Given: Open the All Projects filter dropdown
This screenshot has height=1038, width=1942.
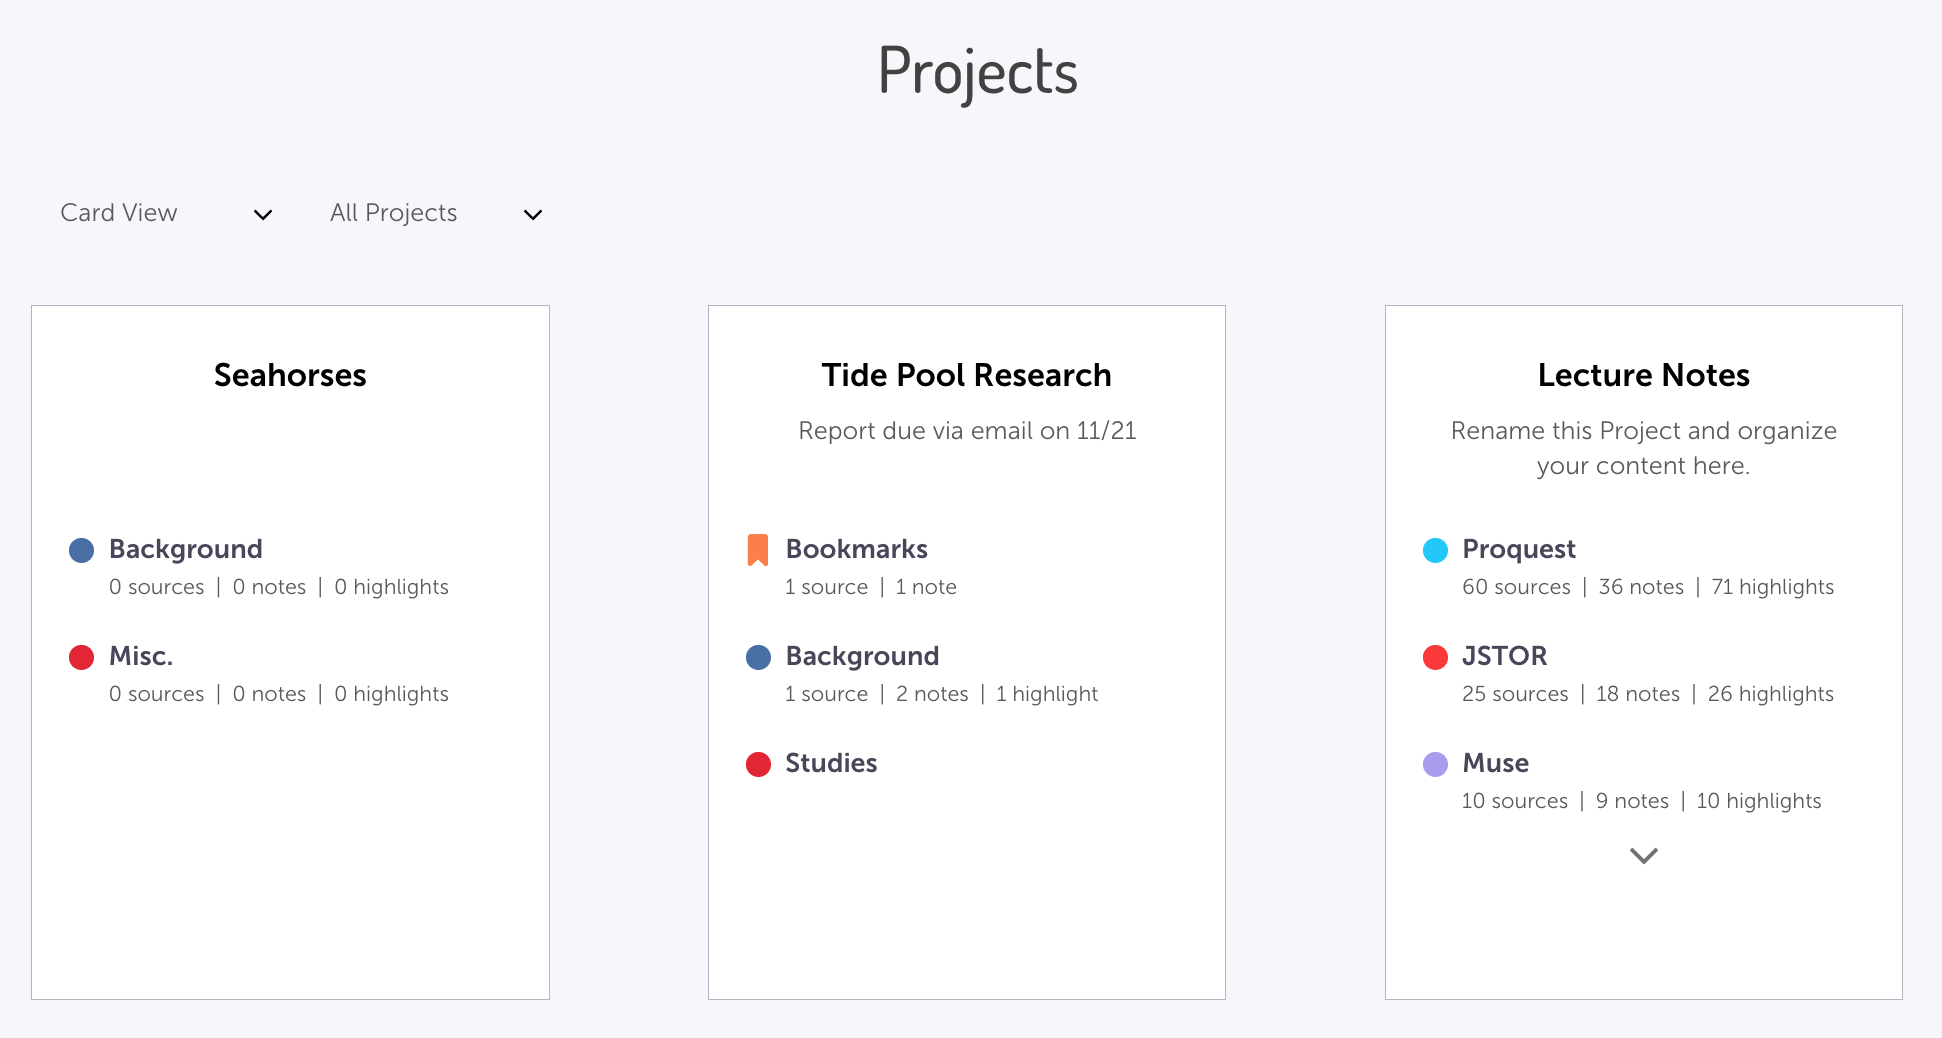Looking at the screenshot, I should [436, 213].
